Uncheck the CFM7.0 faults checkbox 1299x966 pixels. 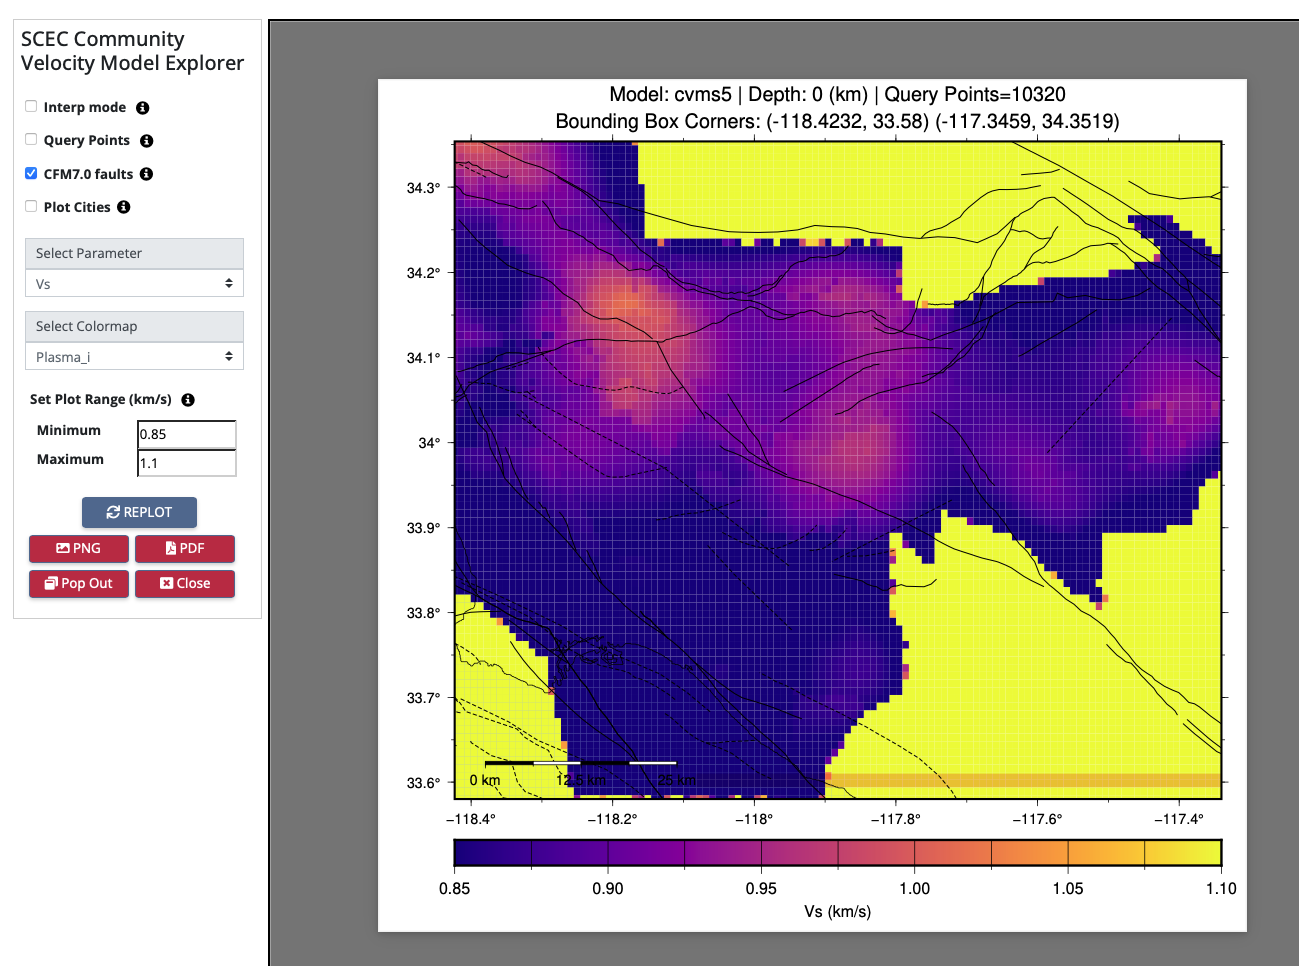click(x=31, y=173)
